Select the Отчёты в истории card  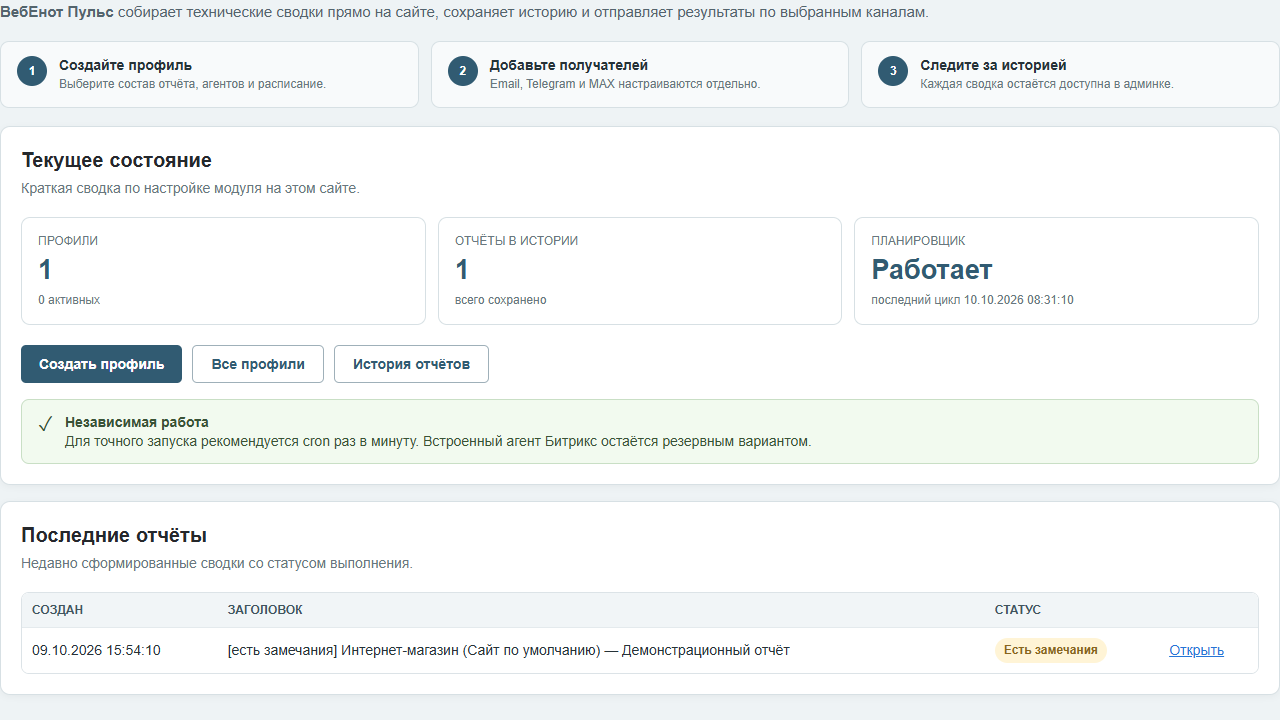640,271
